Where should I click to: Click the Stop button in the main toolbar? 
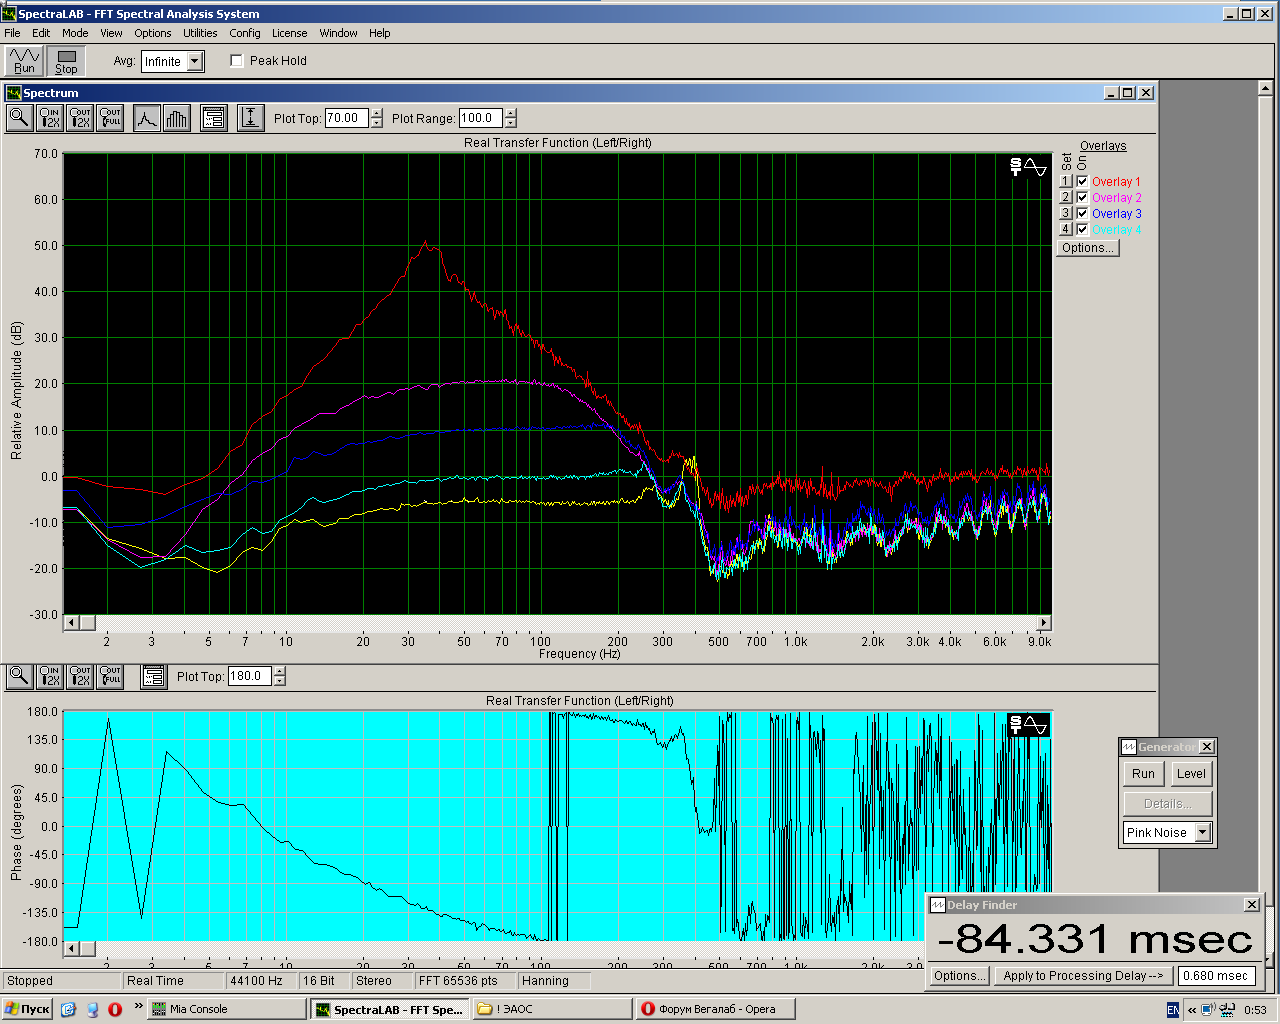(66, 61)
